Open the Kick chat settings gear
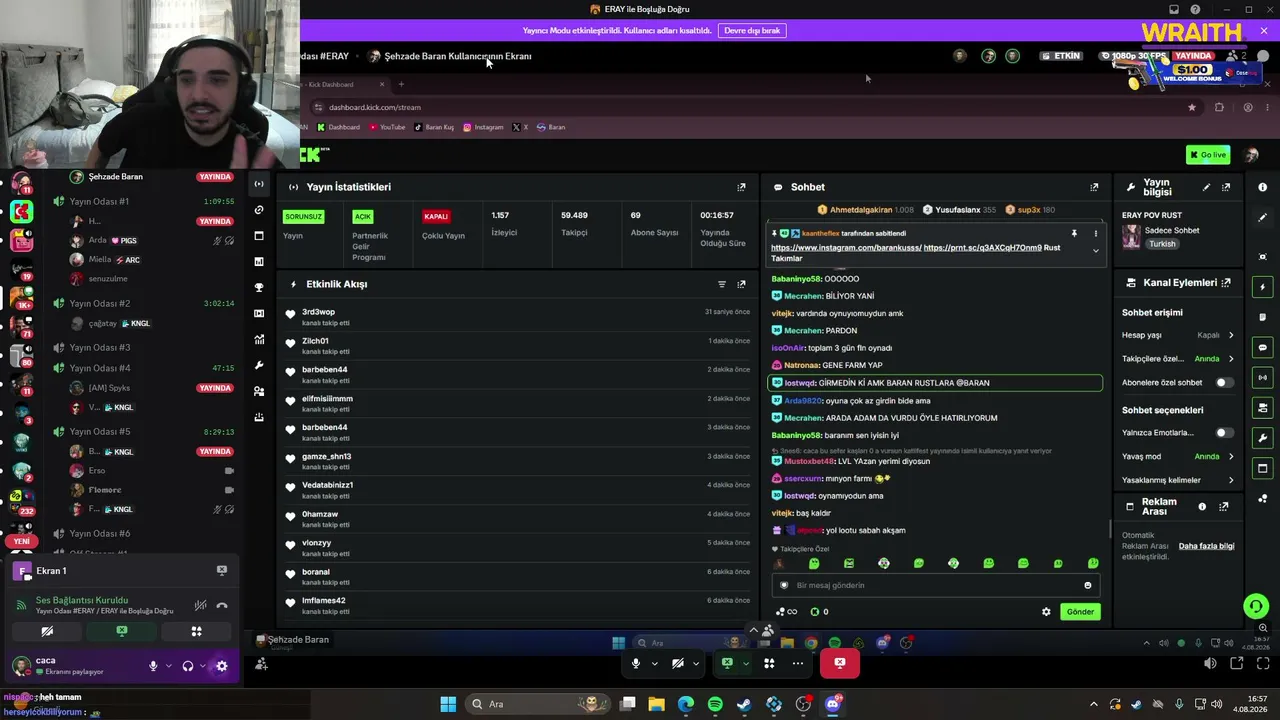This screenshot has width=1280, height=720. click(x=1046, y=612)
